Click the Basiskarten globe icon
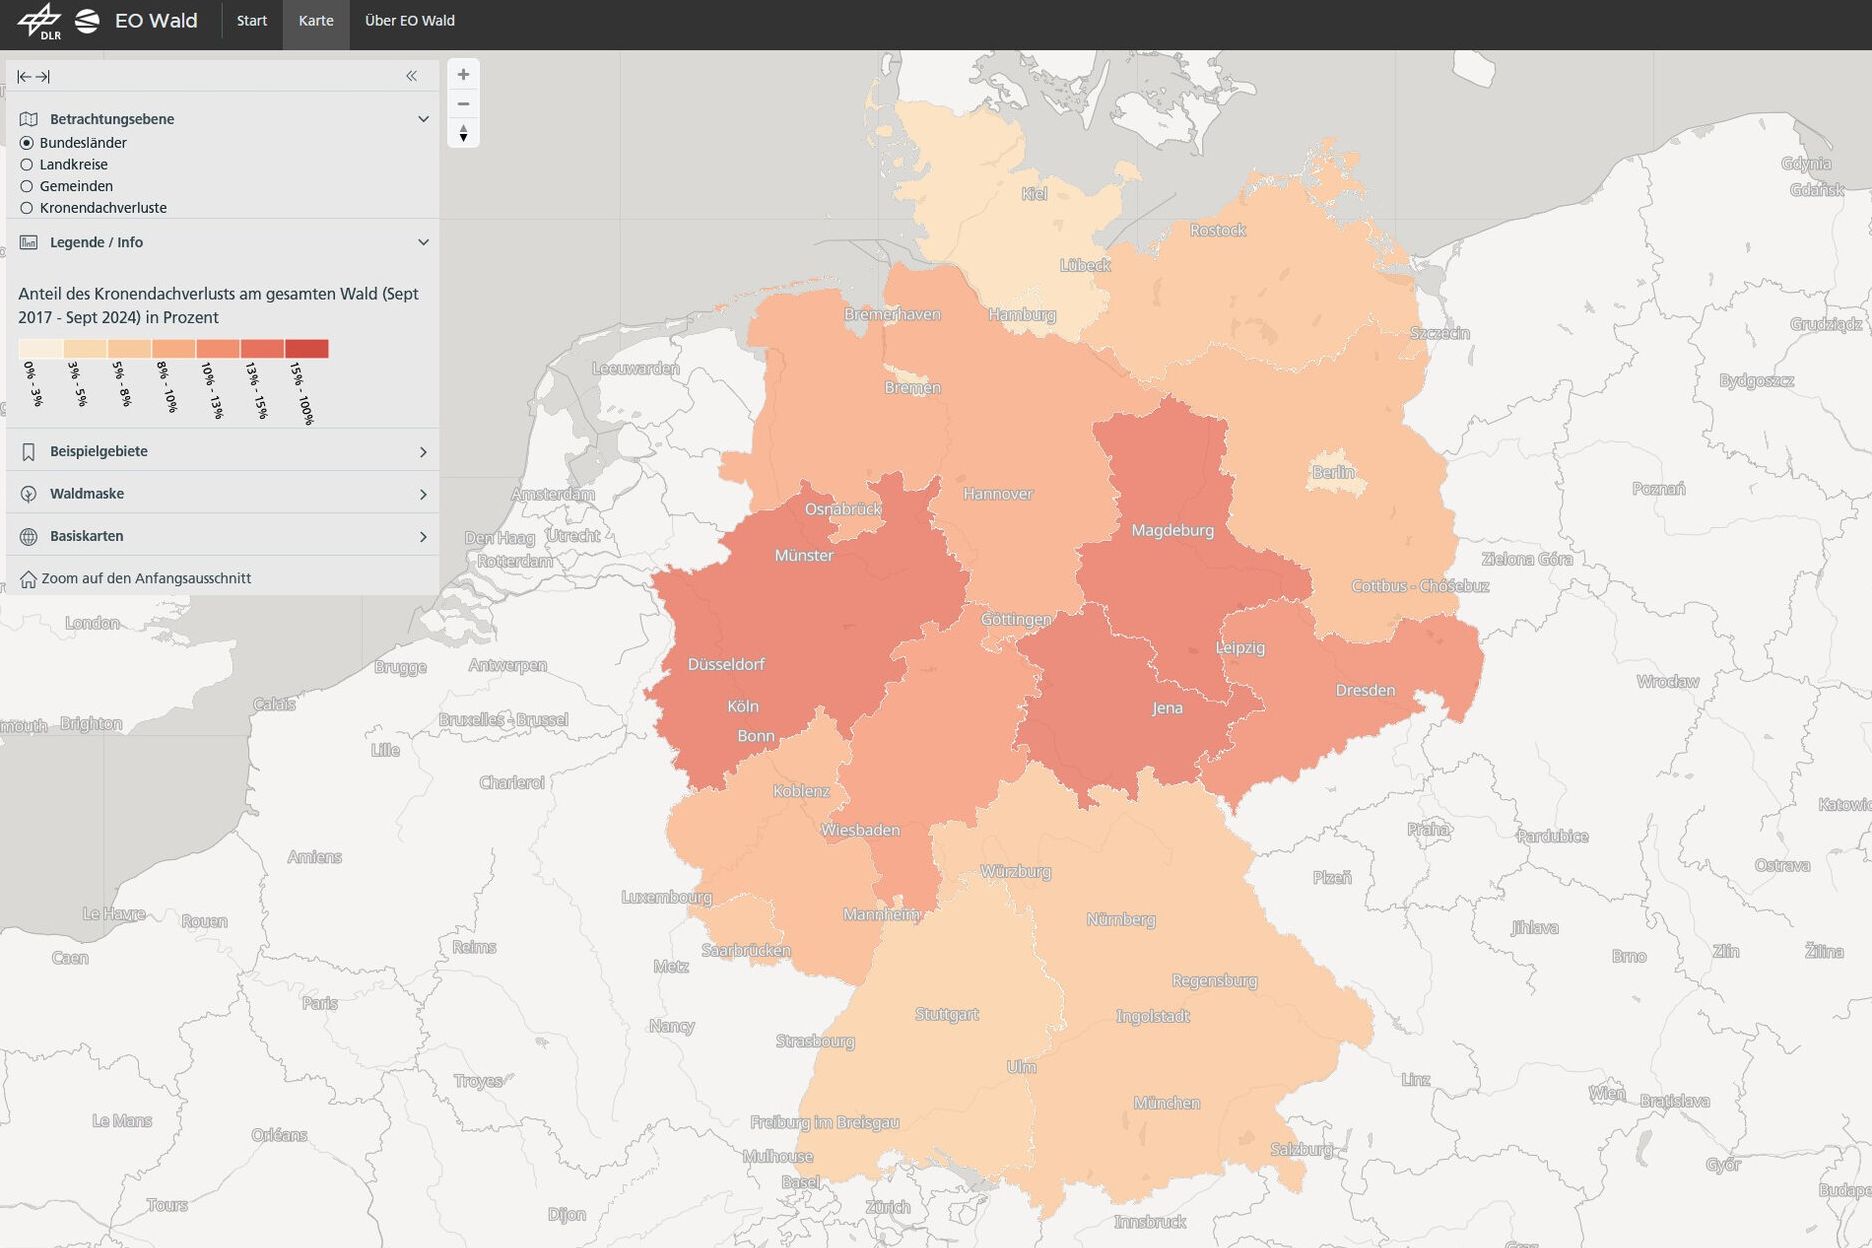The height and width of the screenshot is (1248, 1872). click(28, 536)
